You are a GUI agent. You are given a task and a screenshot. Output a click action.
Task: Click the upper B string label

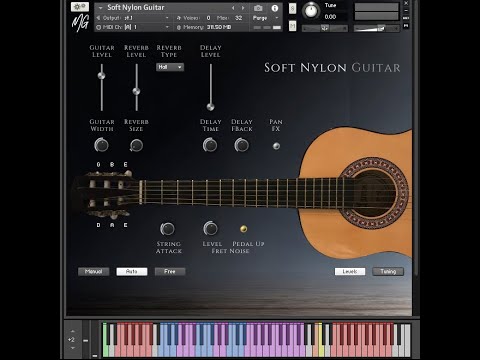point(112,165)
